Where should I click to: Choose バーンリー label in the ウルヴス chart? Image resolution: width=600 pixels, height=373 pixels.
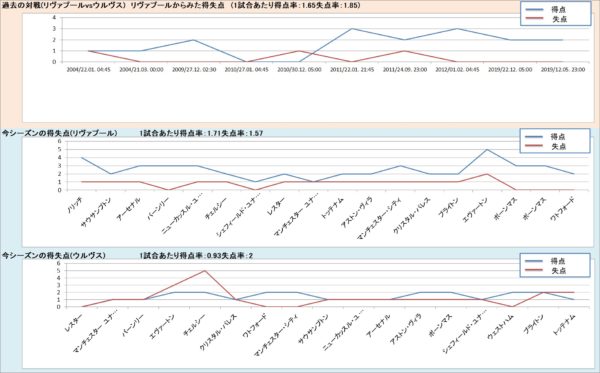132,324
